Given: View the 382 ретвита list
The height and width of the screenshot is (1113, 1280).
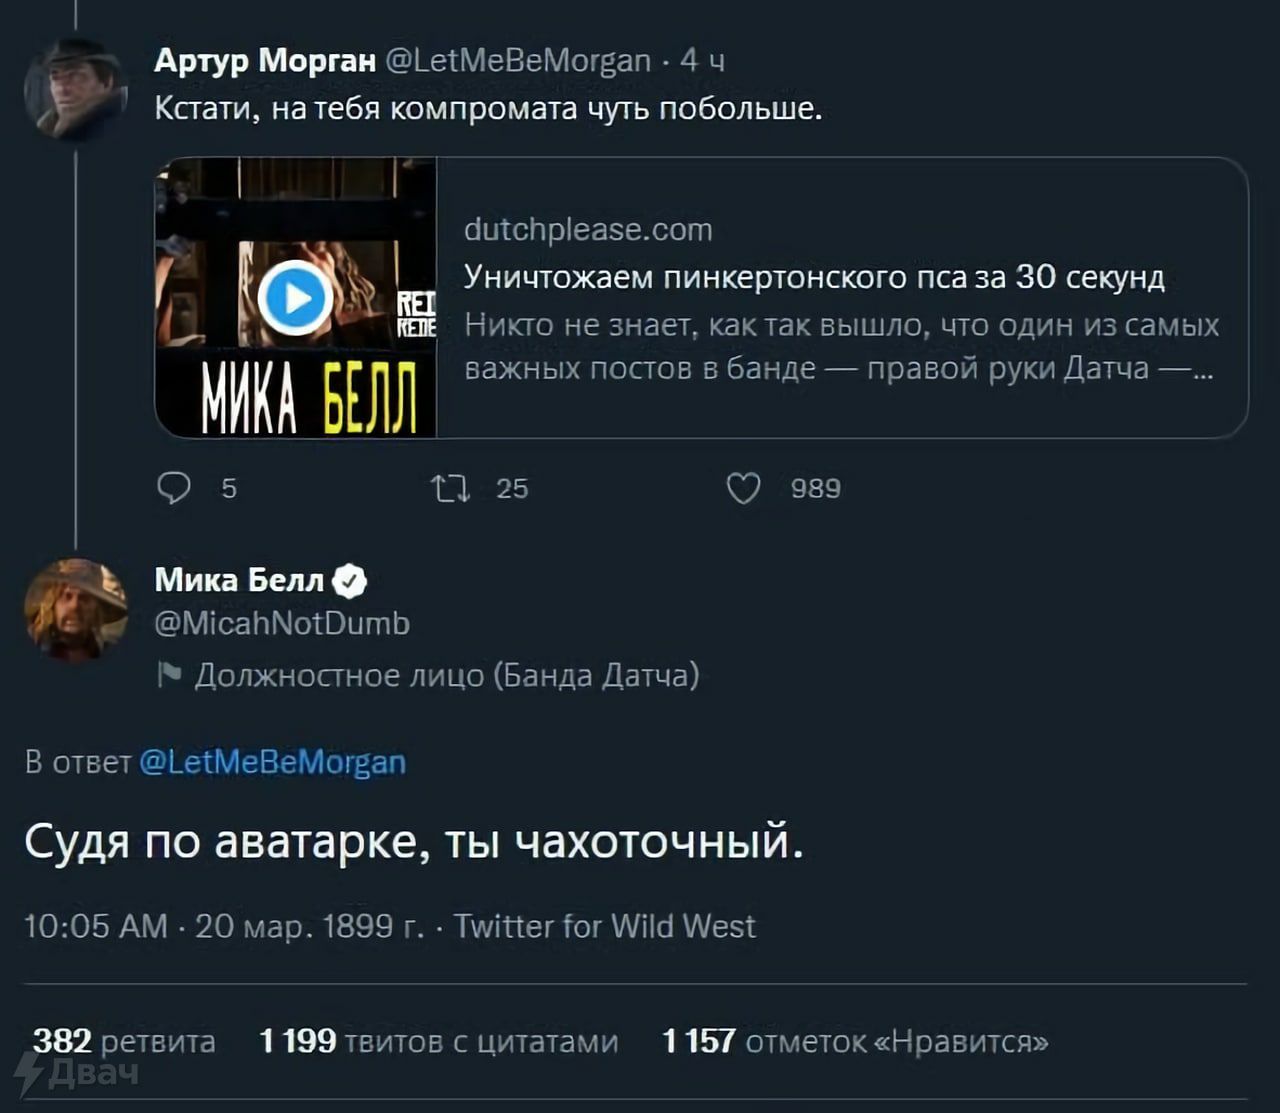Looking at the screenshot, I should [x=124, y=1041].
